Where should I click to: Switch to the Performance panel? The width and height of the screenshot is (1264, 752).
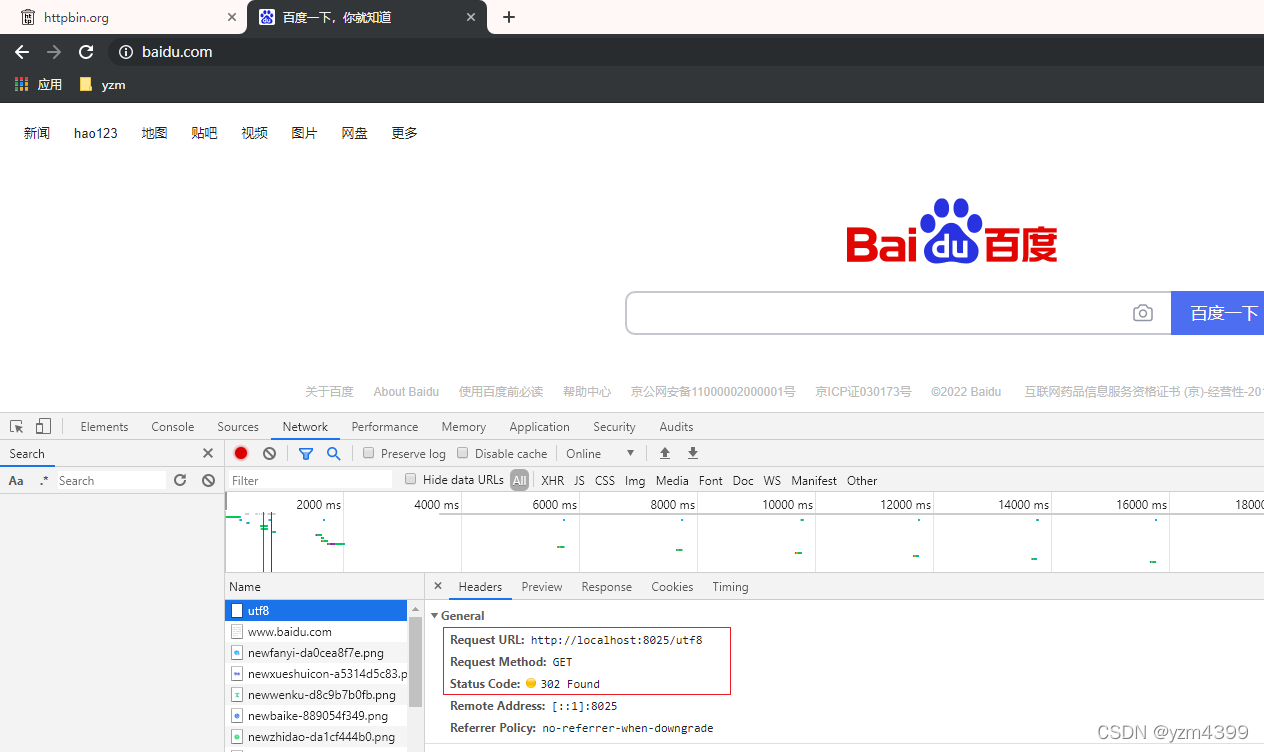pos(385,427)
